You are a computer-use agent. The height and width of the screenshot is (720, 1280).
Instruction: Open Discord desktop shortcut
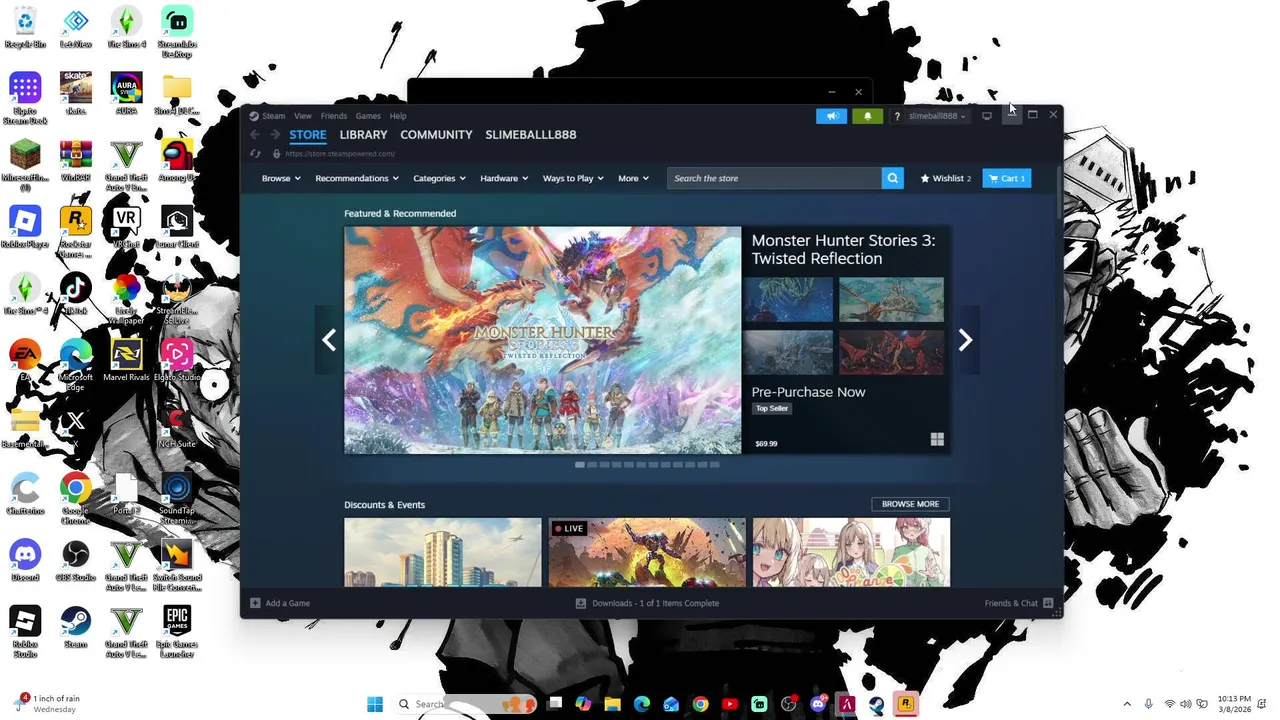pos(25,560)
